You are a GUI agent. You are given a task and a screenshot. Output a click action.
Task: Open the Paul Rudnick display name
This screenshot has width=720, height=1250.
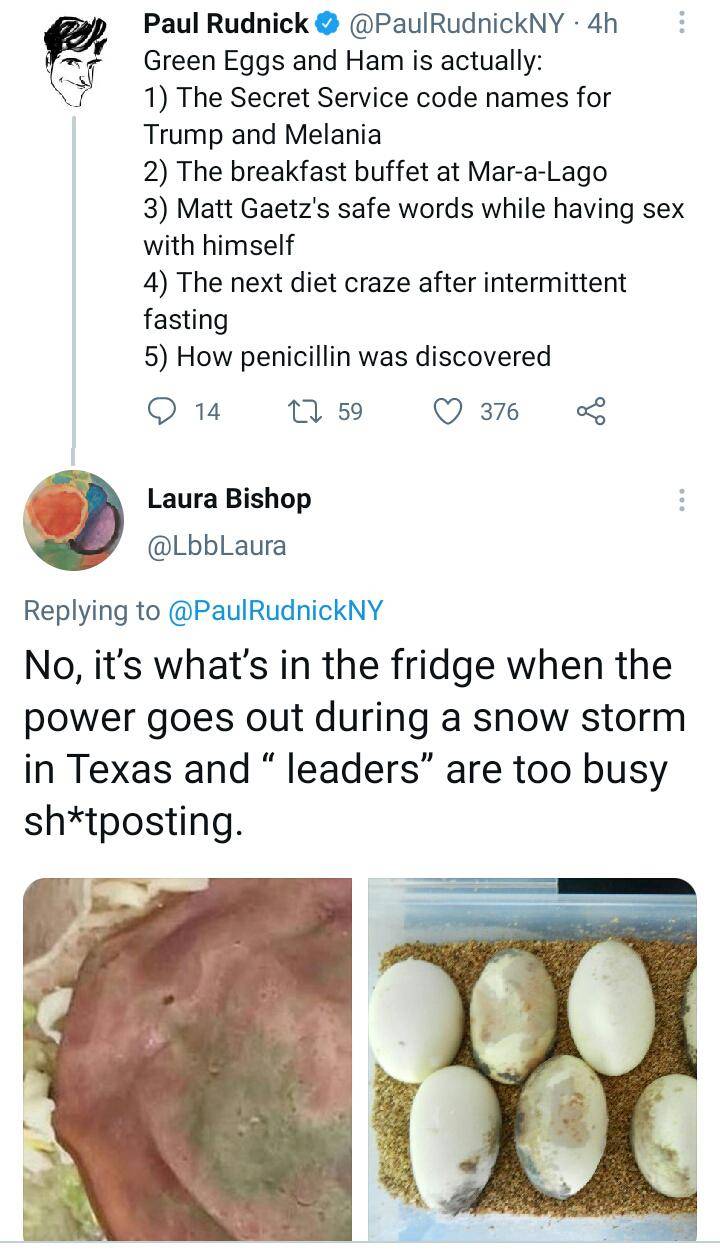(226, 23)
